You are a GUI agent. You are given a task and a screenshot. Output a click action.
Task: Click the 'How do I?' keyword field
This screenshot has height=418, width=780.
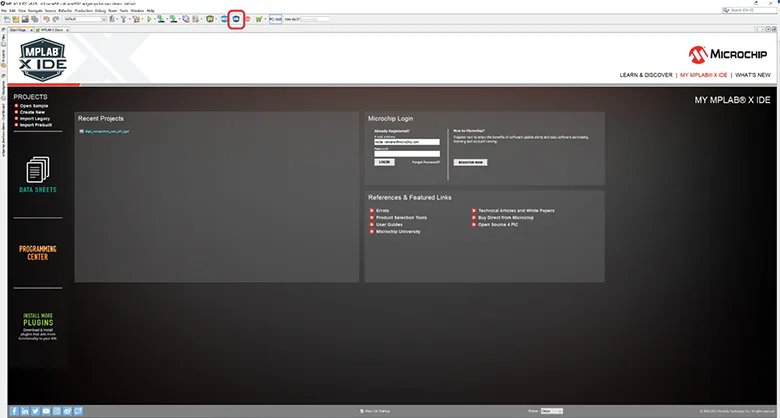coord(315,19)
